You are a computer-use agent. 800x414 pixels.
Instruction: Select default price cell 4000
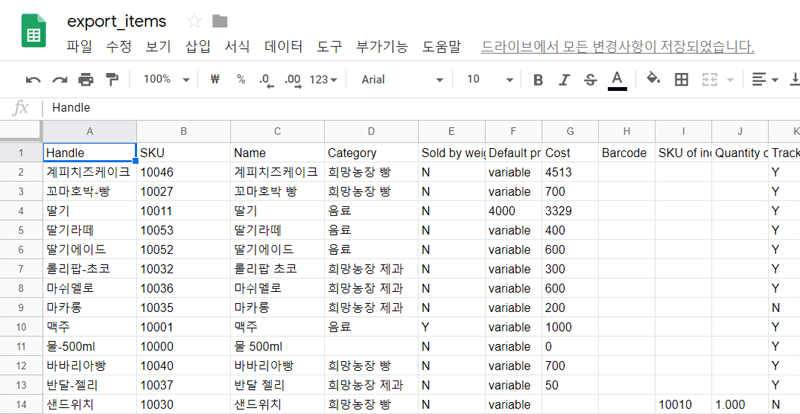[x=513, y=211]
